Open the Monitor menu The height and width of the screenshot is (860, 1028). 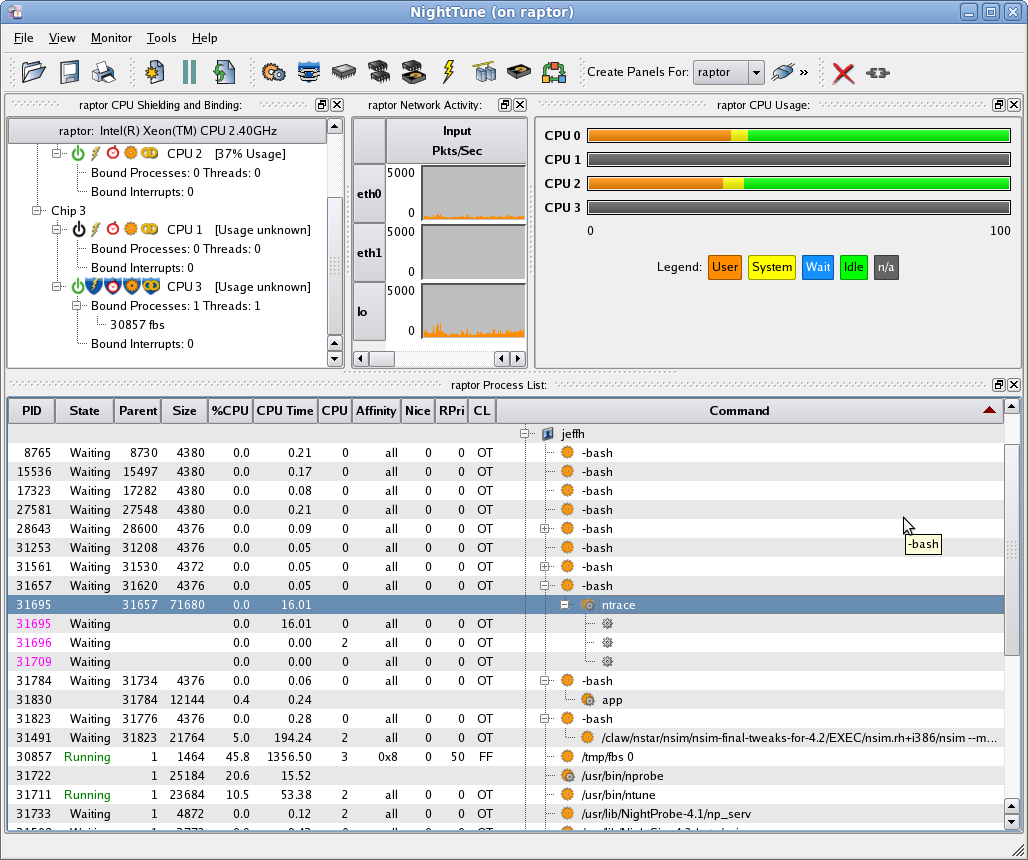pyautogui.click(x=111, y=38)
